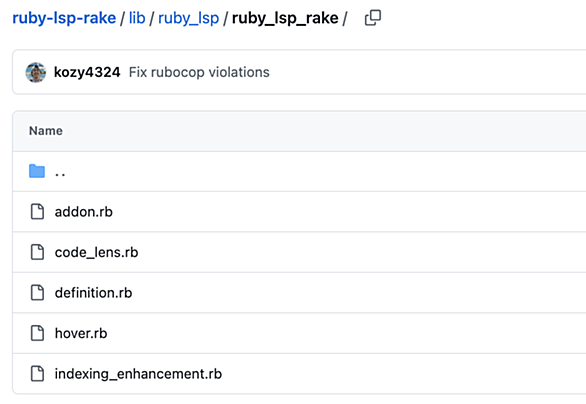Go to ruby-lsp-rake repository root breadcrumb

coord(64,18)
